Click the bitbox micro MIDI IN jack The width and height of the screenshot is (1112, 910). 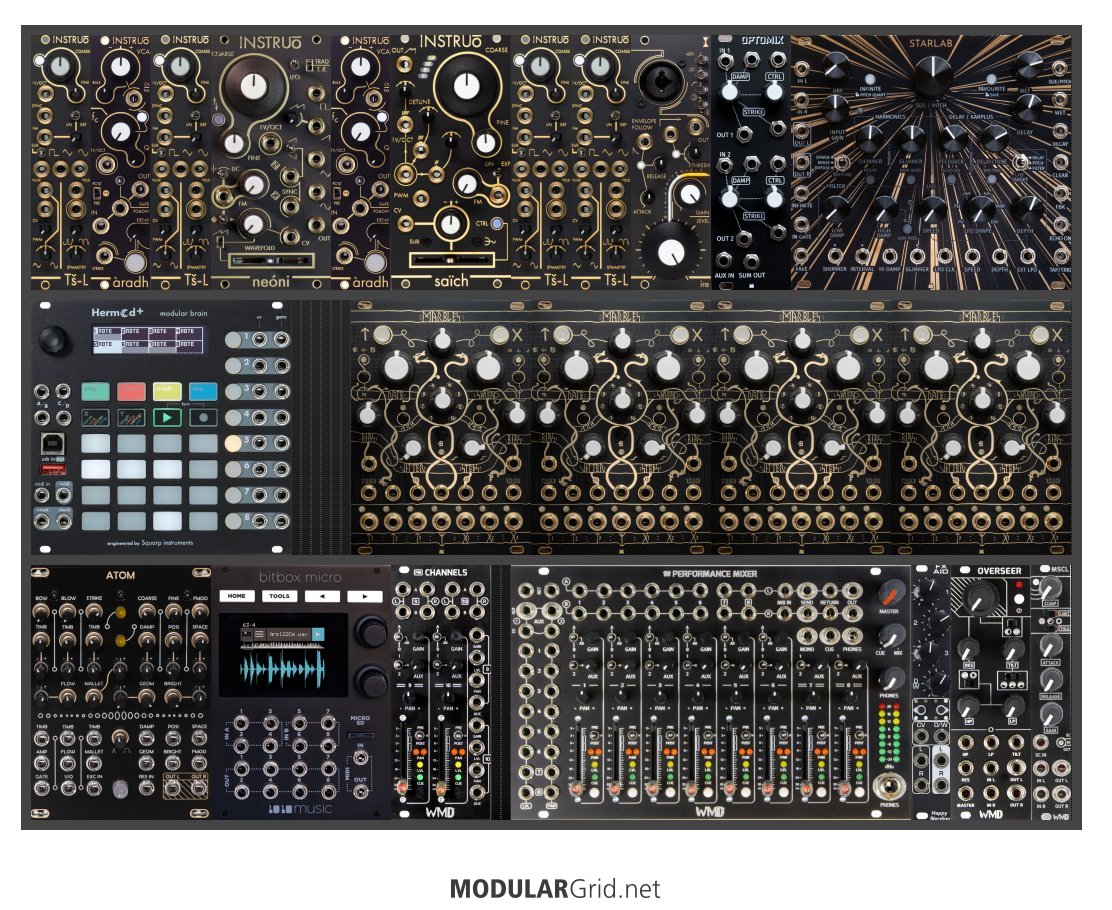point(360,760)
